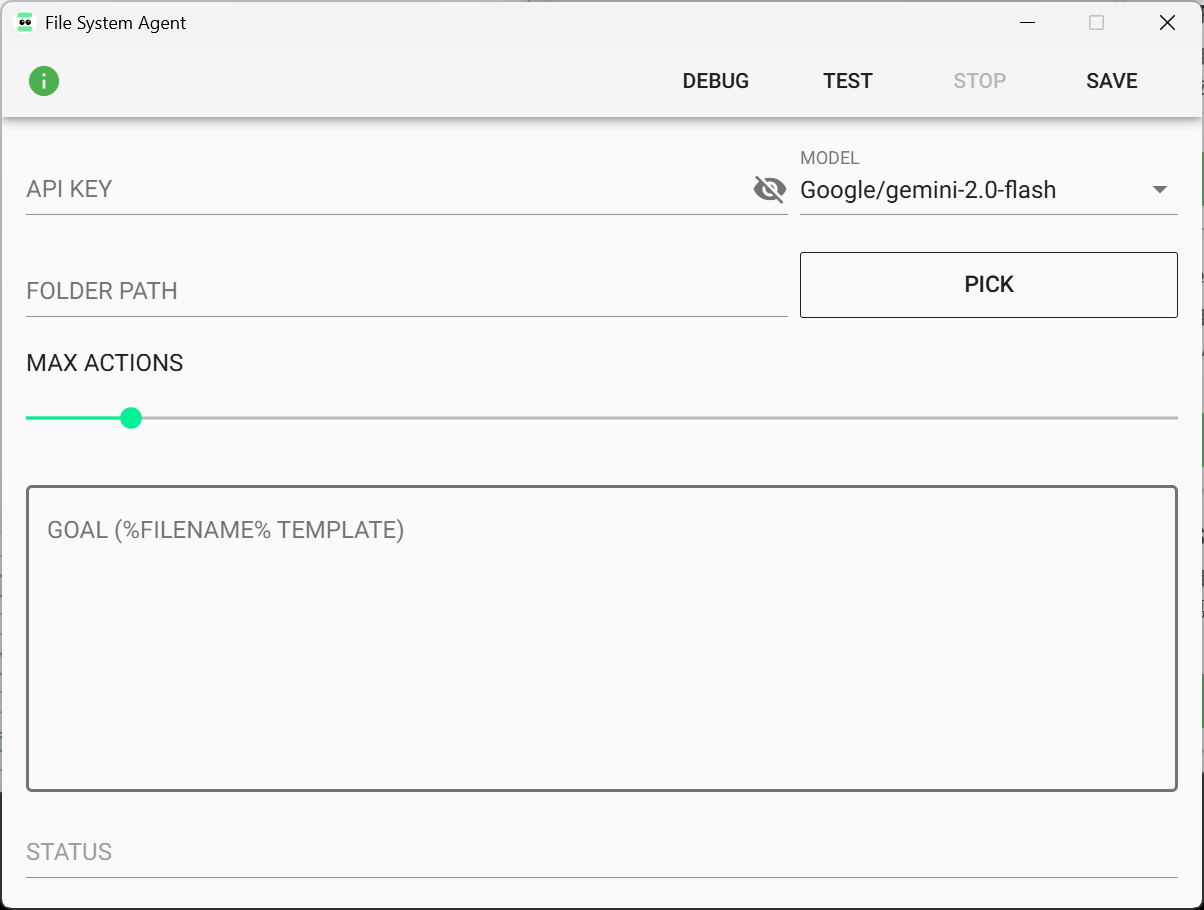
Task: Minimize the File System Agent window
Action: click(x=1027, y=23)
